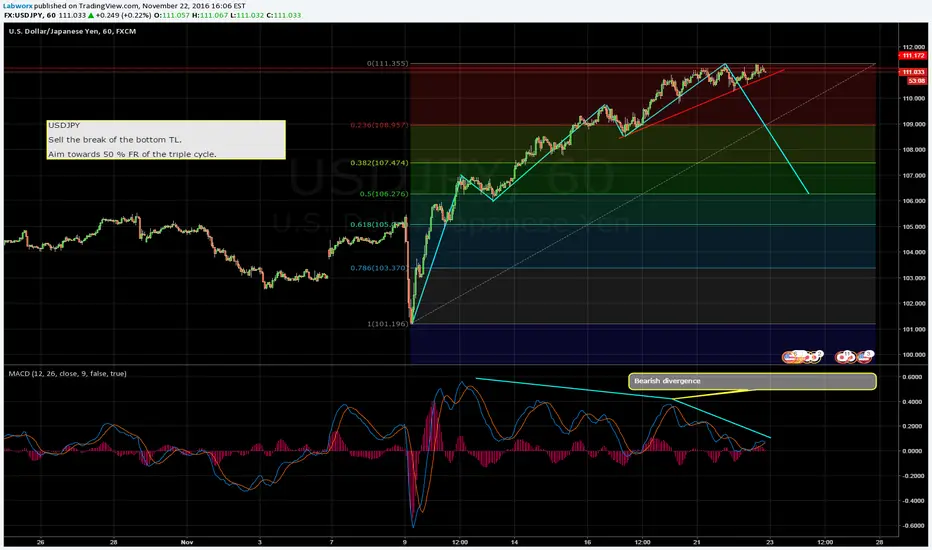Click the 53:08 countdown tag
Image resolution: width=932 pixels, height=550 pixels.
point(916,81)
